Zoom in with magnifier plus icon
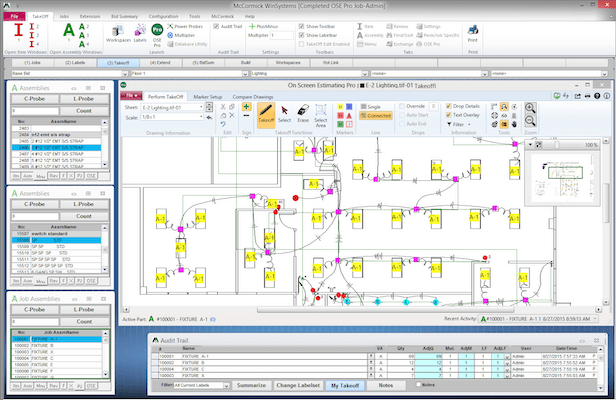This screenshot has height=400, width=616. tap(530, 108)
